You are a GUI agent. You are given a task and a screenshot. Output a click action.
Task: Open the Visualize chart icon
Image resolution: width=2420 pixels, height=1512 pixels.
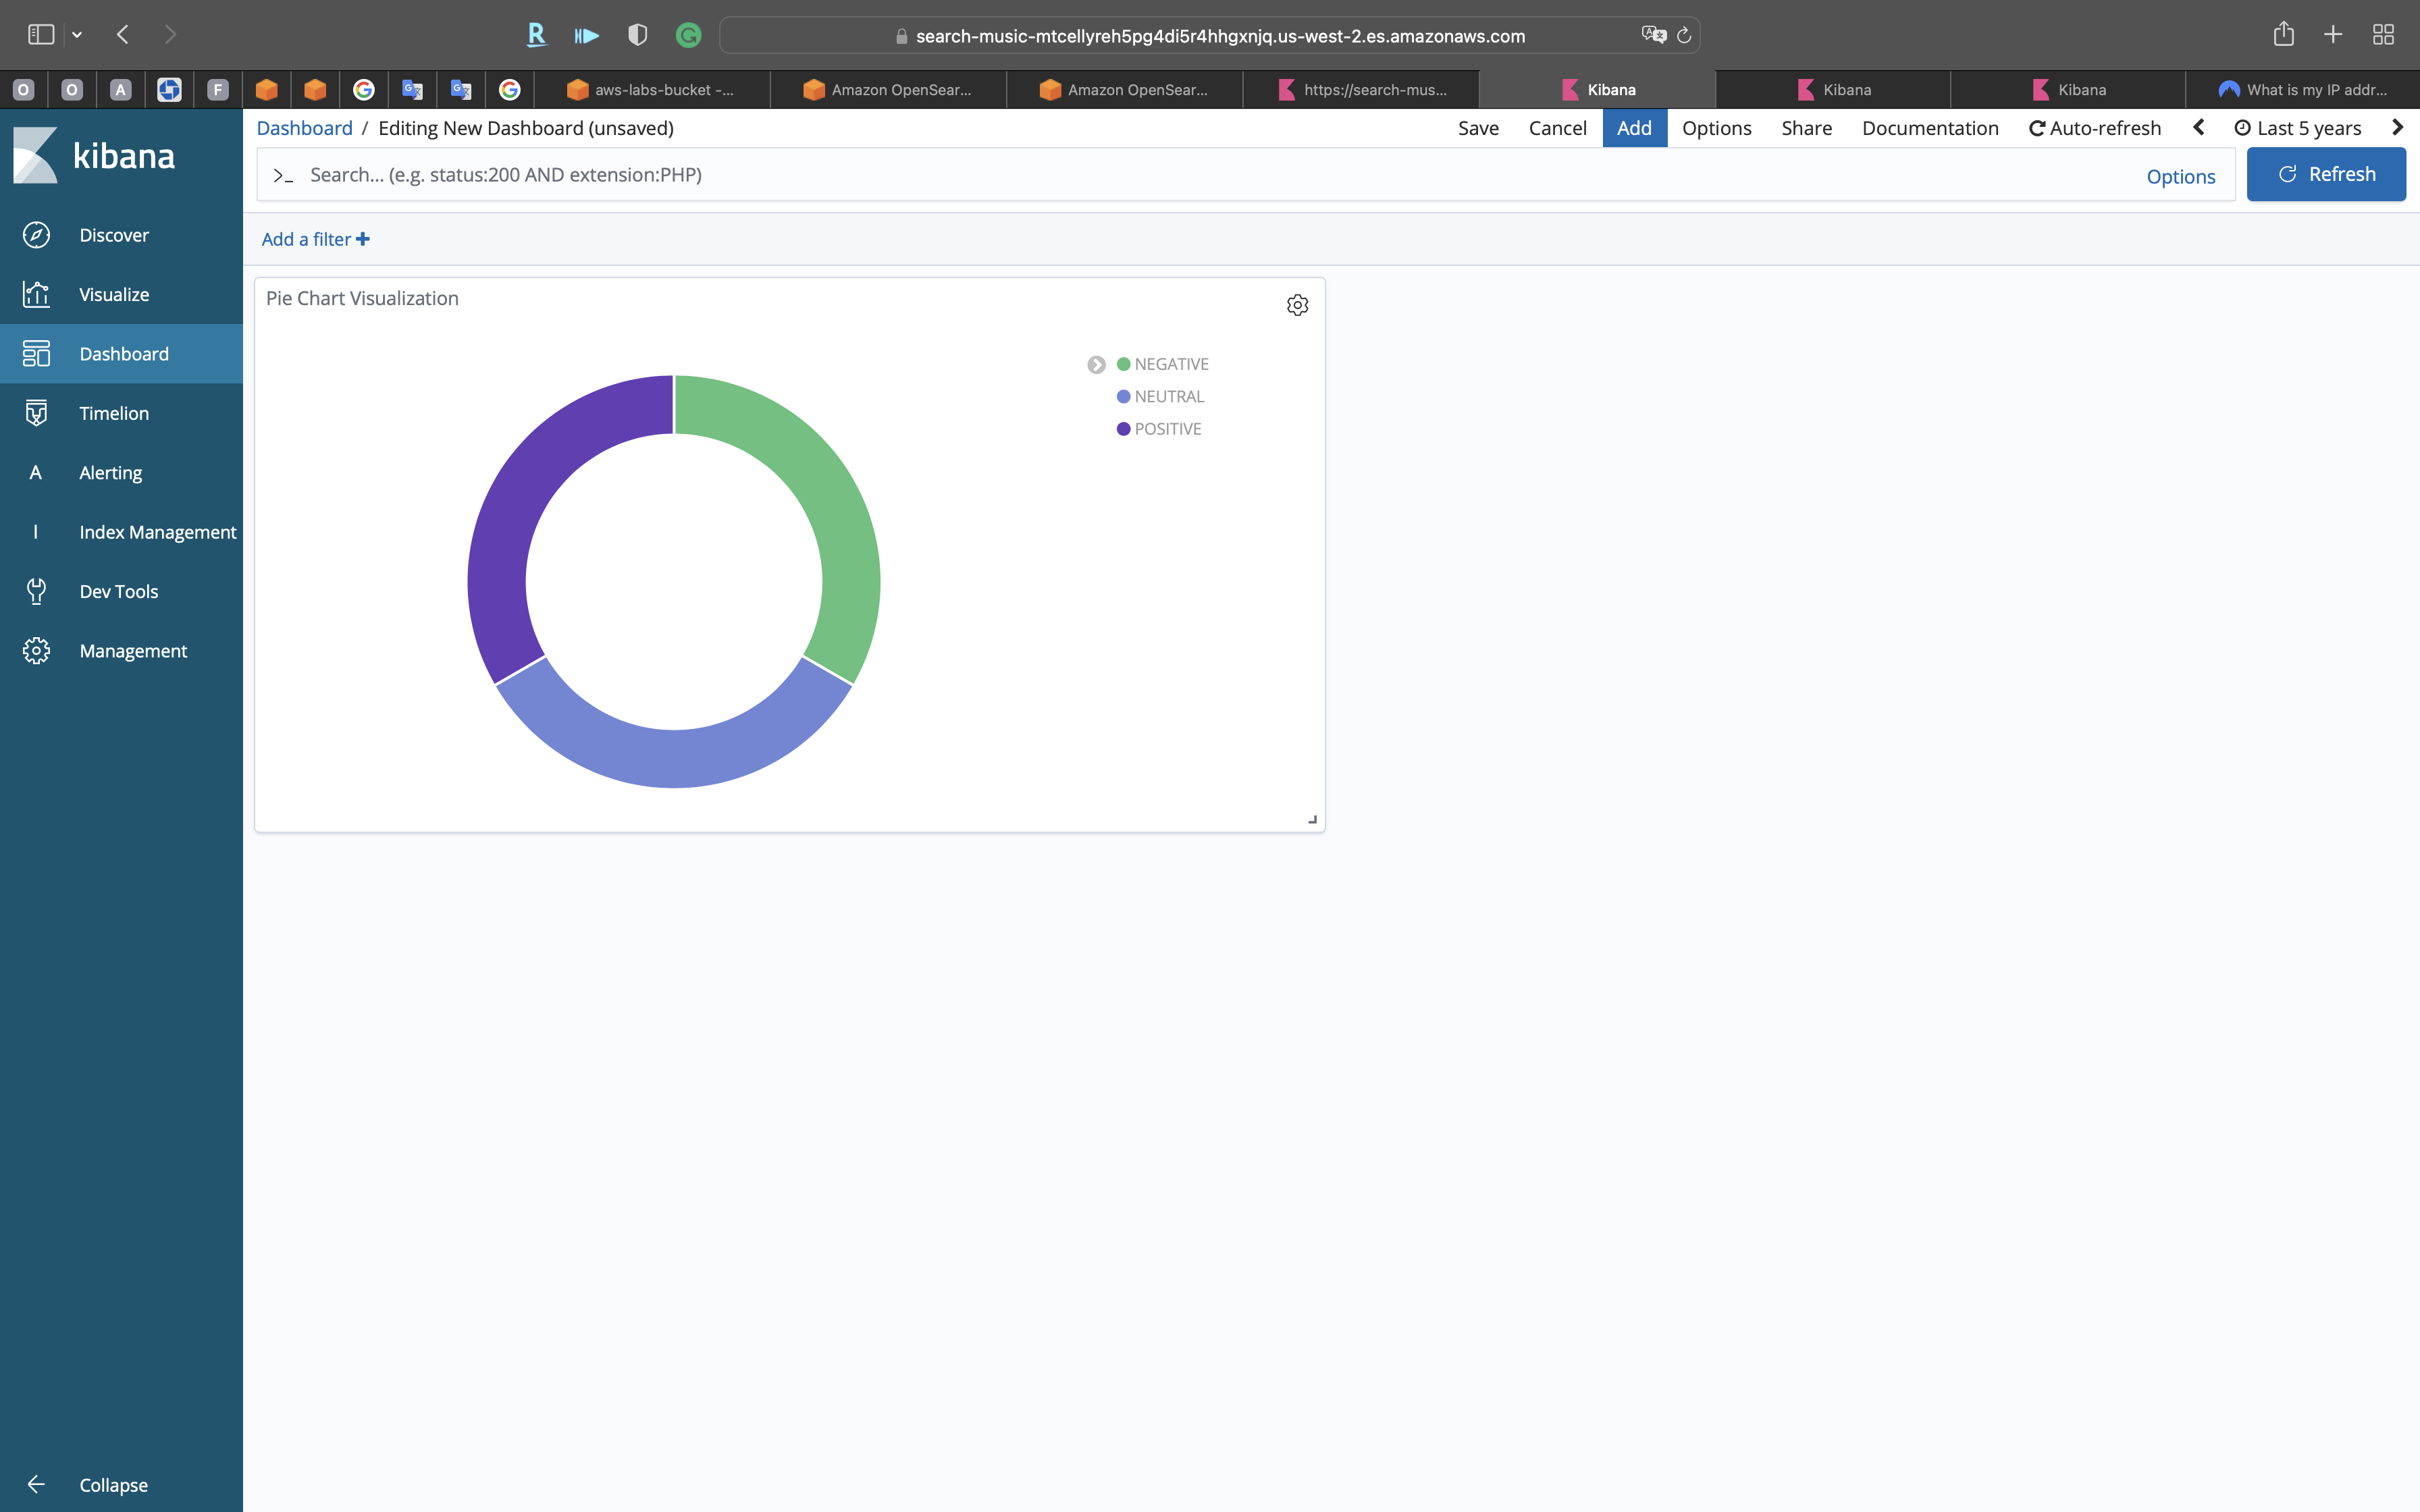(36, 294)
